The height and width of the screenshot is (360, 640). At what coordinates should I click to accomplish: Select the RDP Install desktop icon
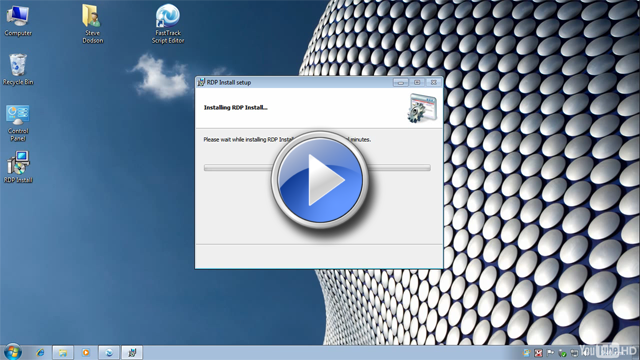pyautogui.click(x=18, y=167)
